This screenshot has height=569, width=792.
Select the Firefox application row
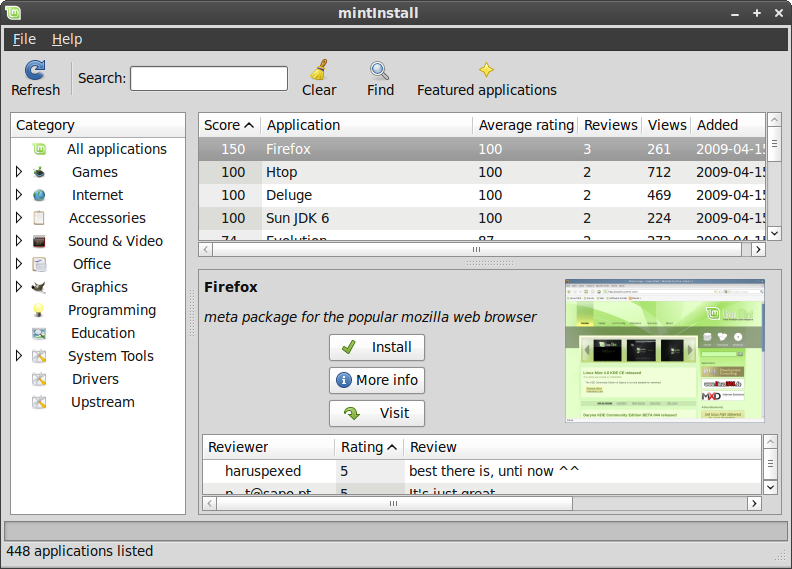[482, 149]
